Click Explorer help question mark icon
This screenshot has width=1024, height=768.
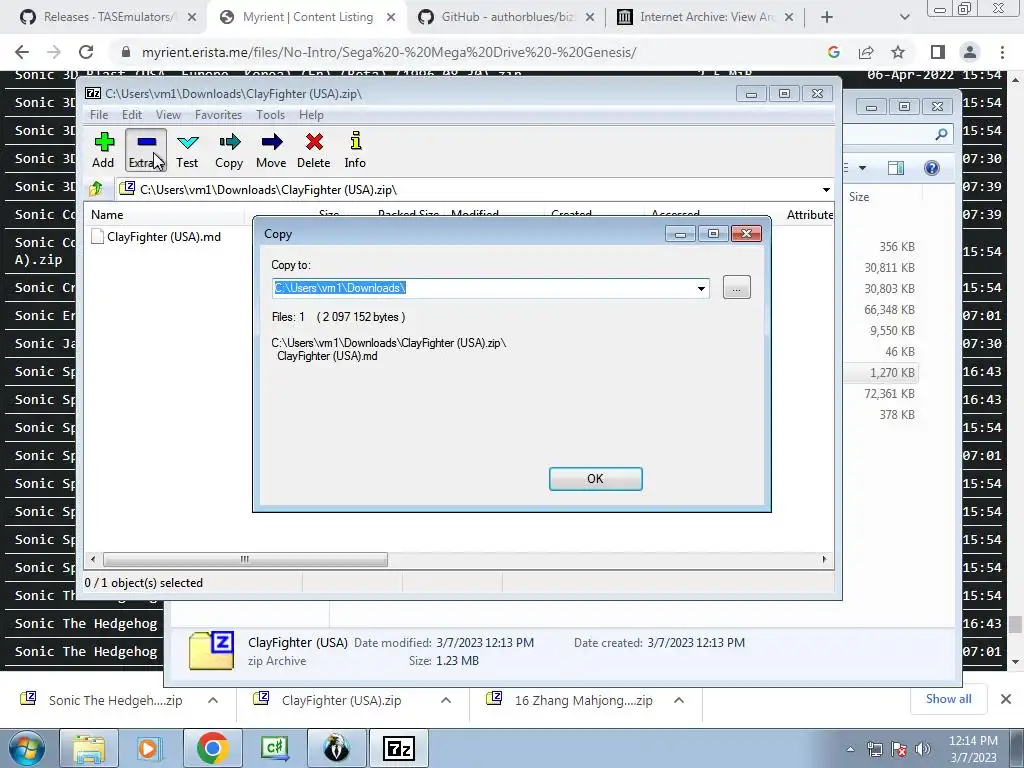[932, 168]
